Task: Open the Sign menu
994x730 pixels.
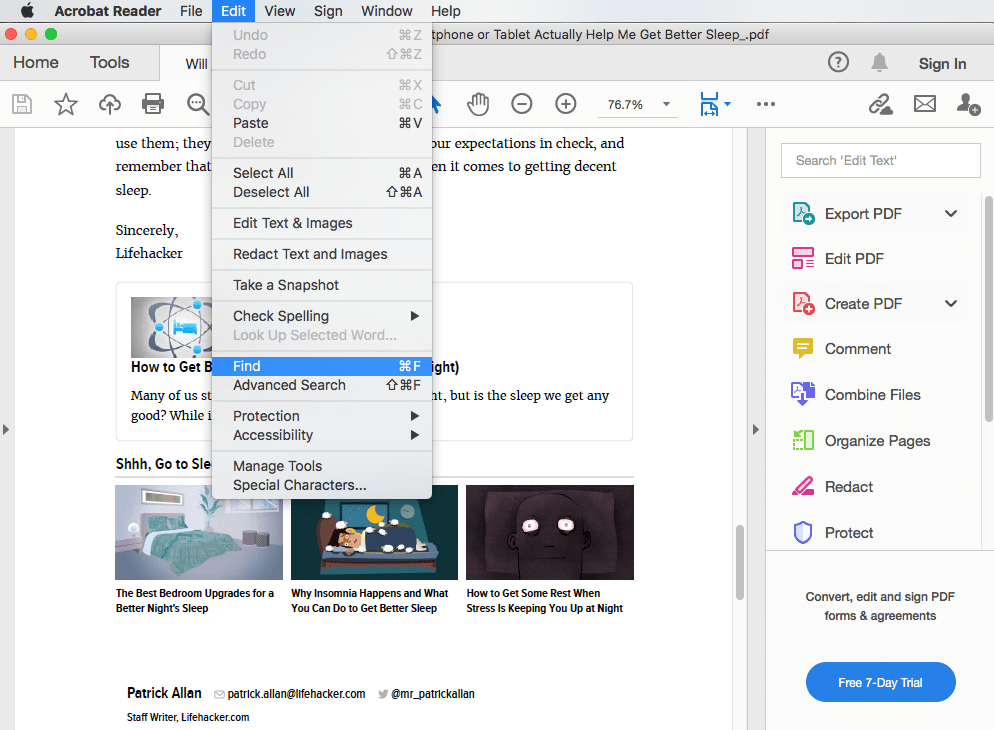Action: coord(328,11)
